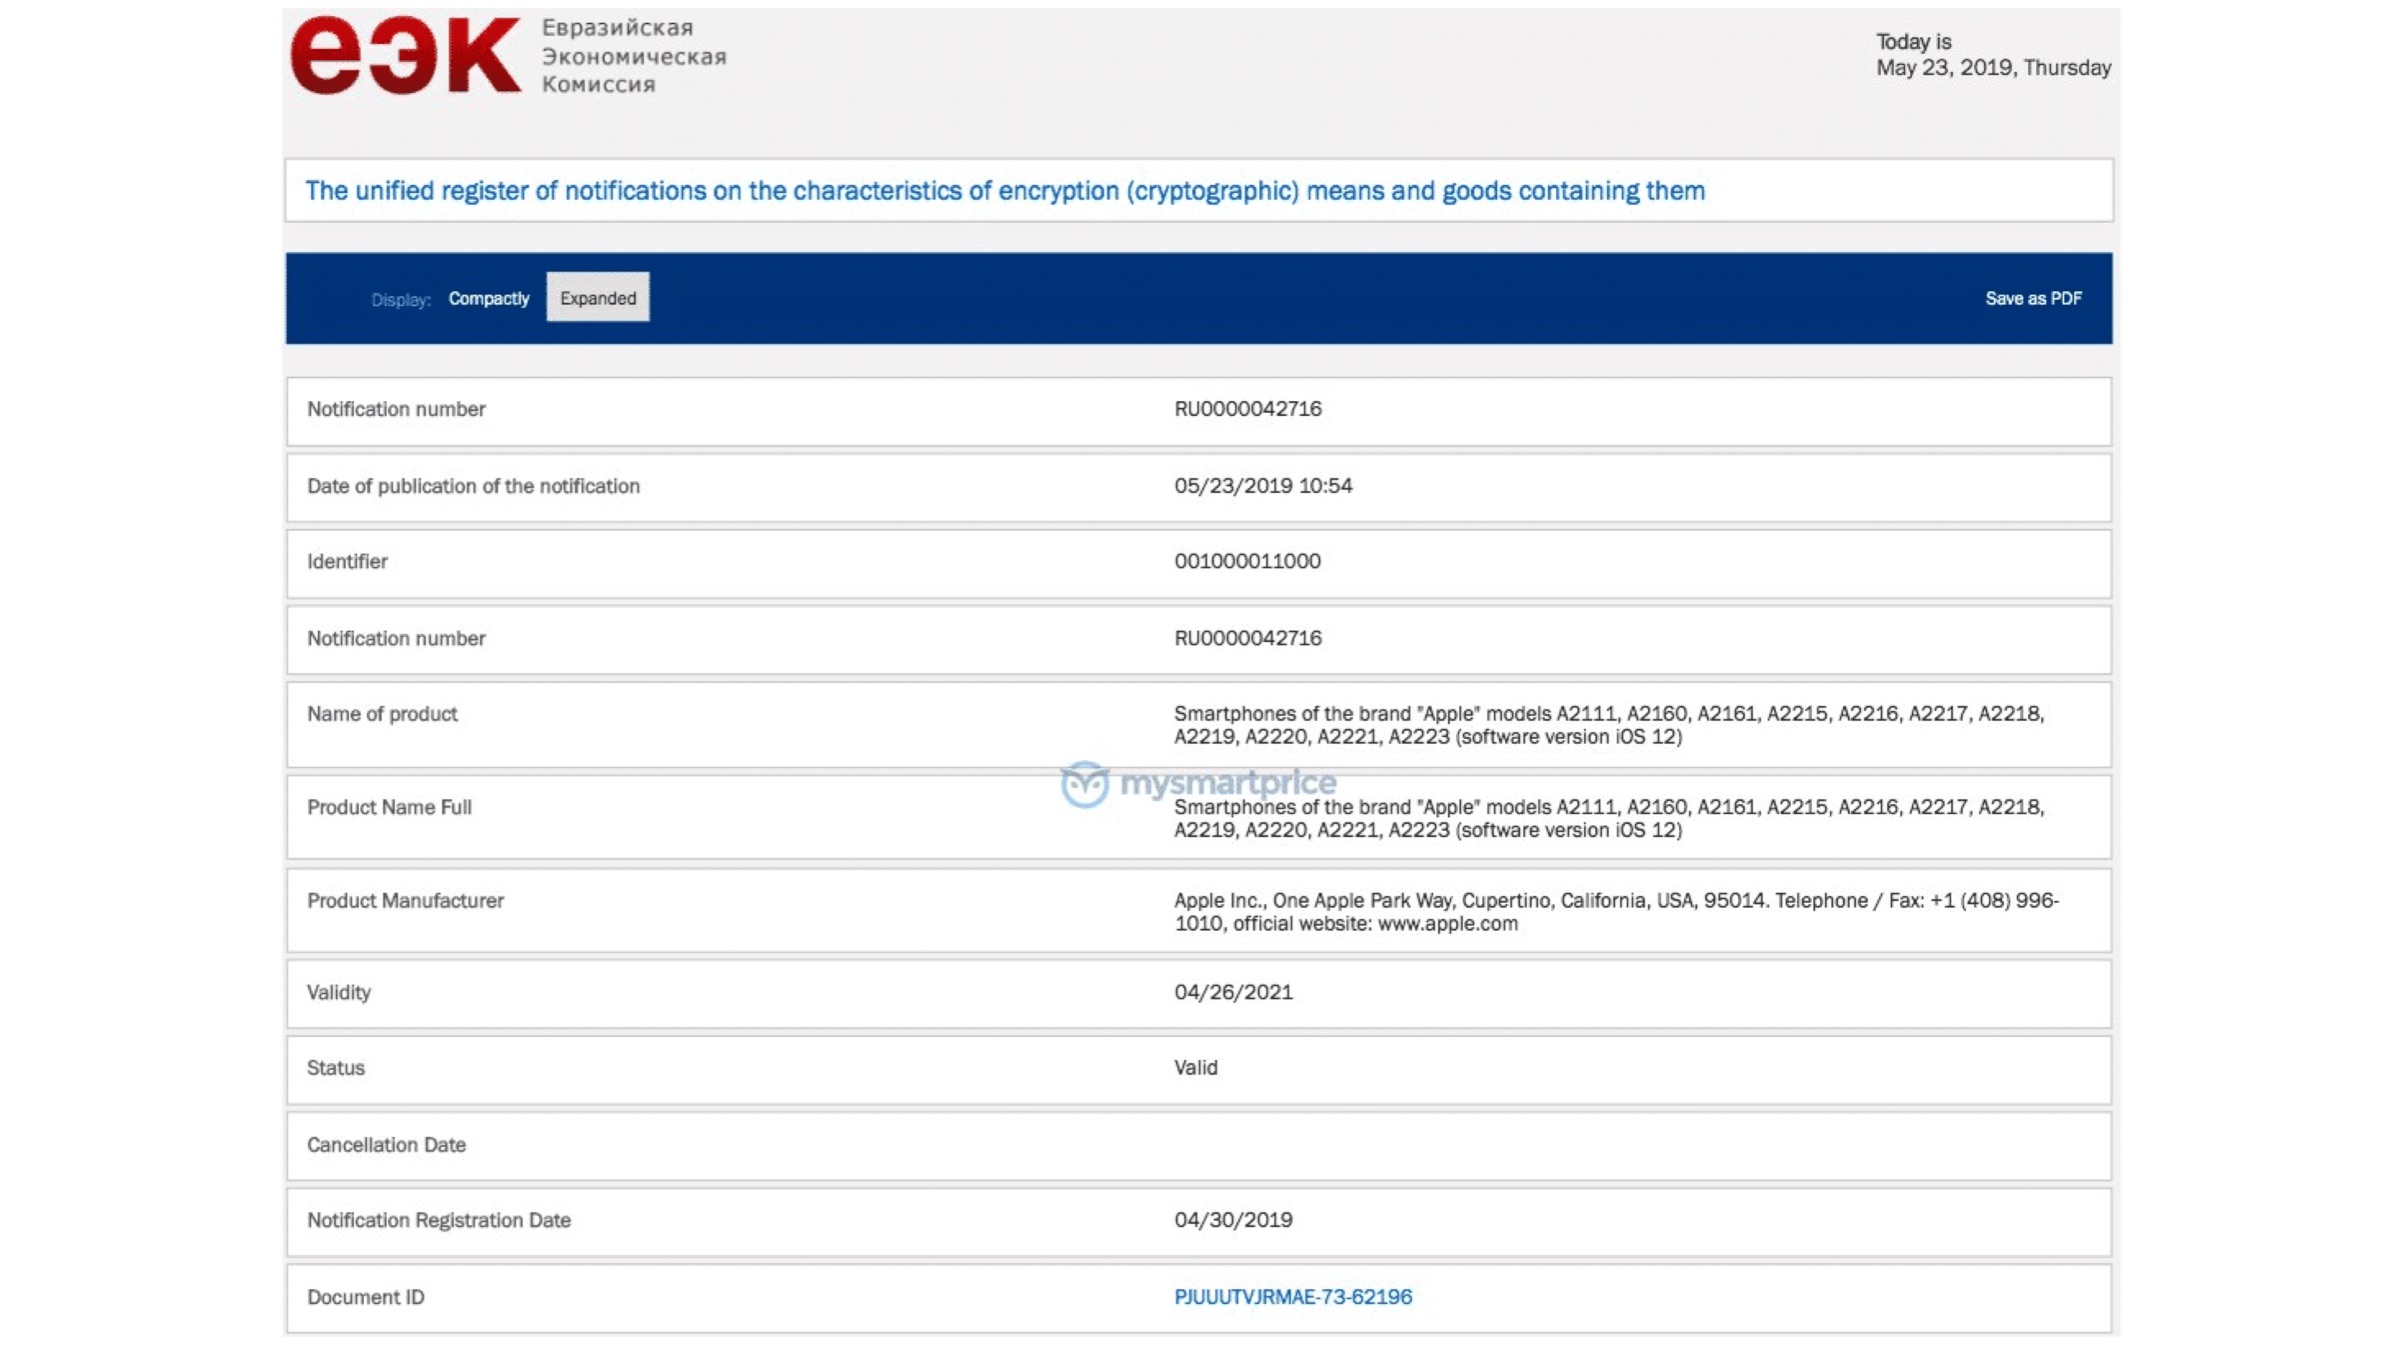
Task: Click Save as PDF link
Action: click(2032, 298)
